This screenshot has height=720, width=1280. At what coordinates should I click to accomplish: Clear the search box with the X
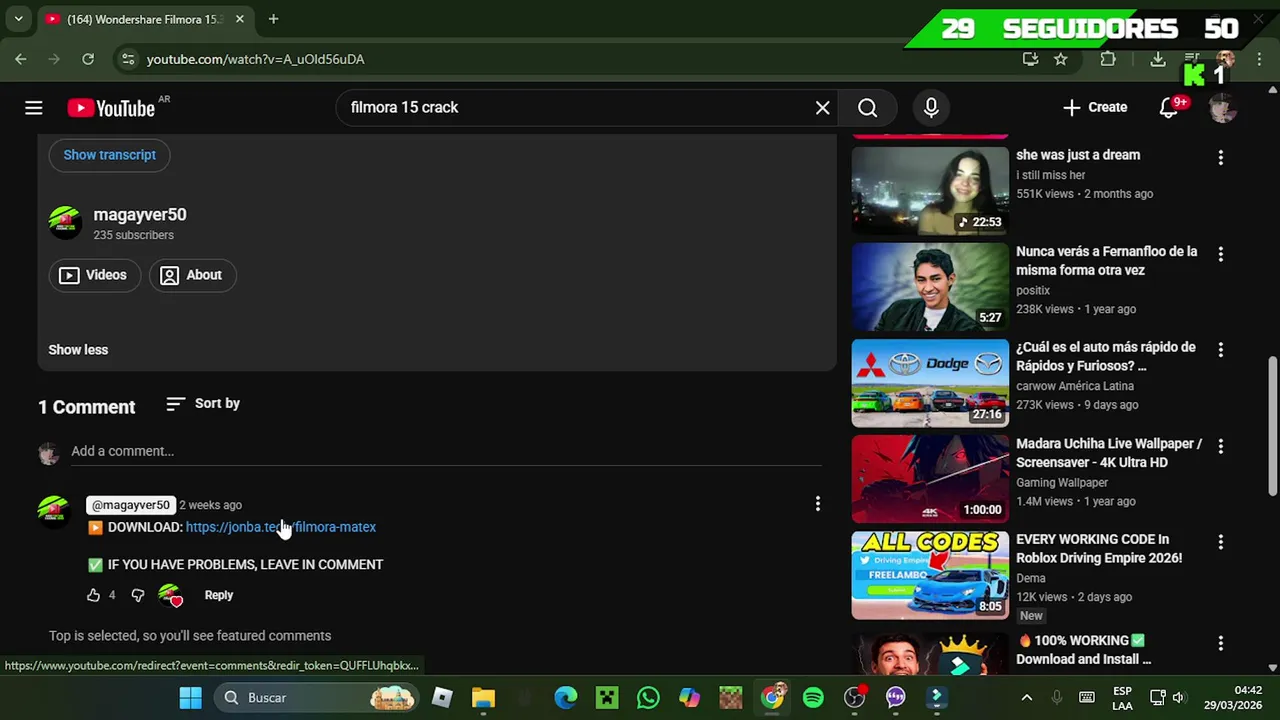tap(822, 107)
